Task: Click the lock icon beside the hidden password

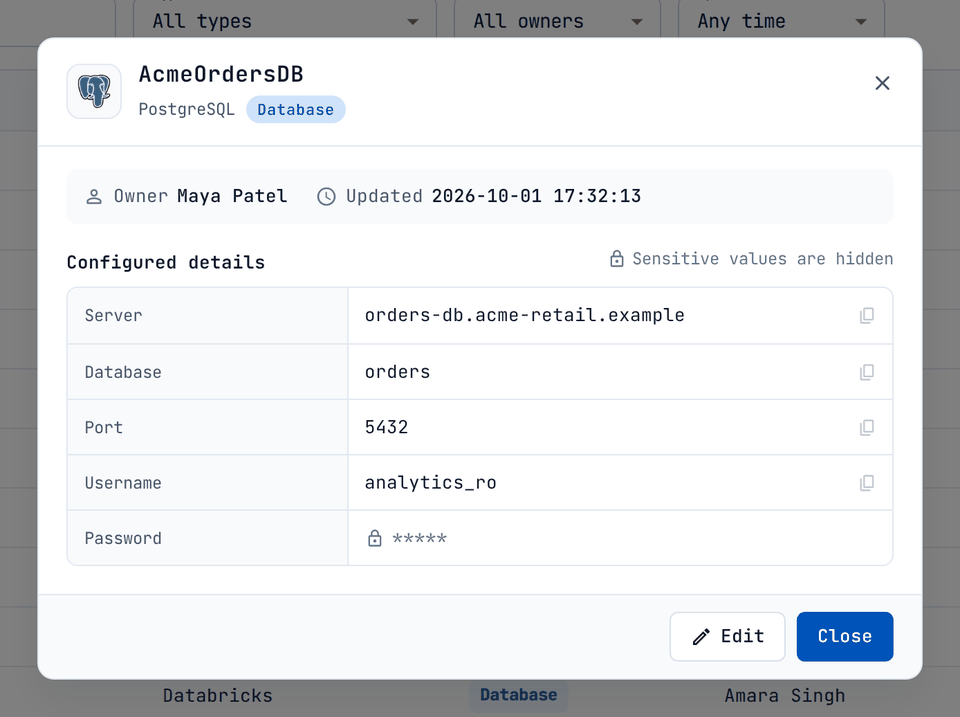Action: (x=374, y=538)
